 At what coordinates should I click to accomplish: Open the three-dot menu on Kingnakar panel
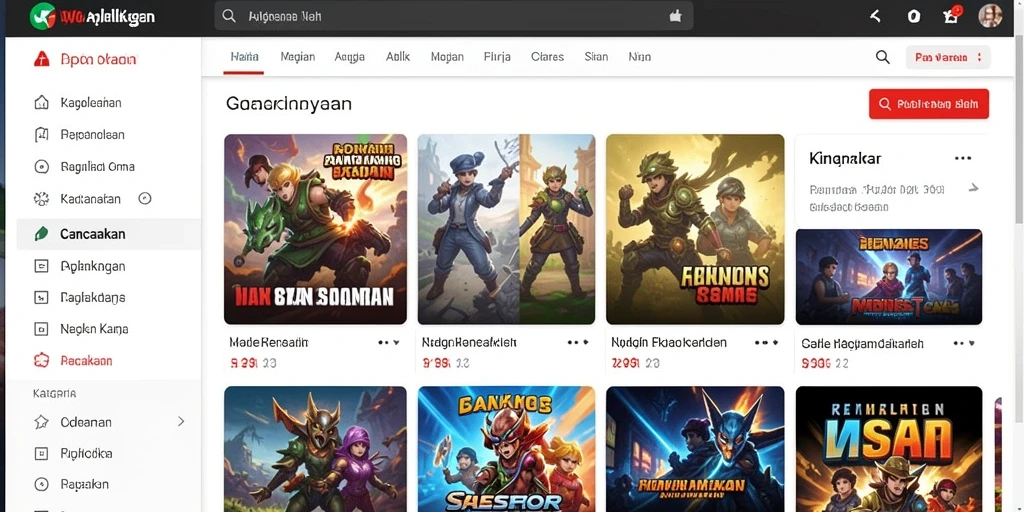(963, 158)
